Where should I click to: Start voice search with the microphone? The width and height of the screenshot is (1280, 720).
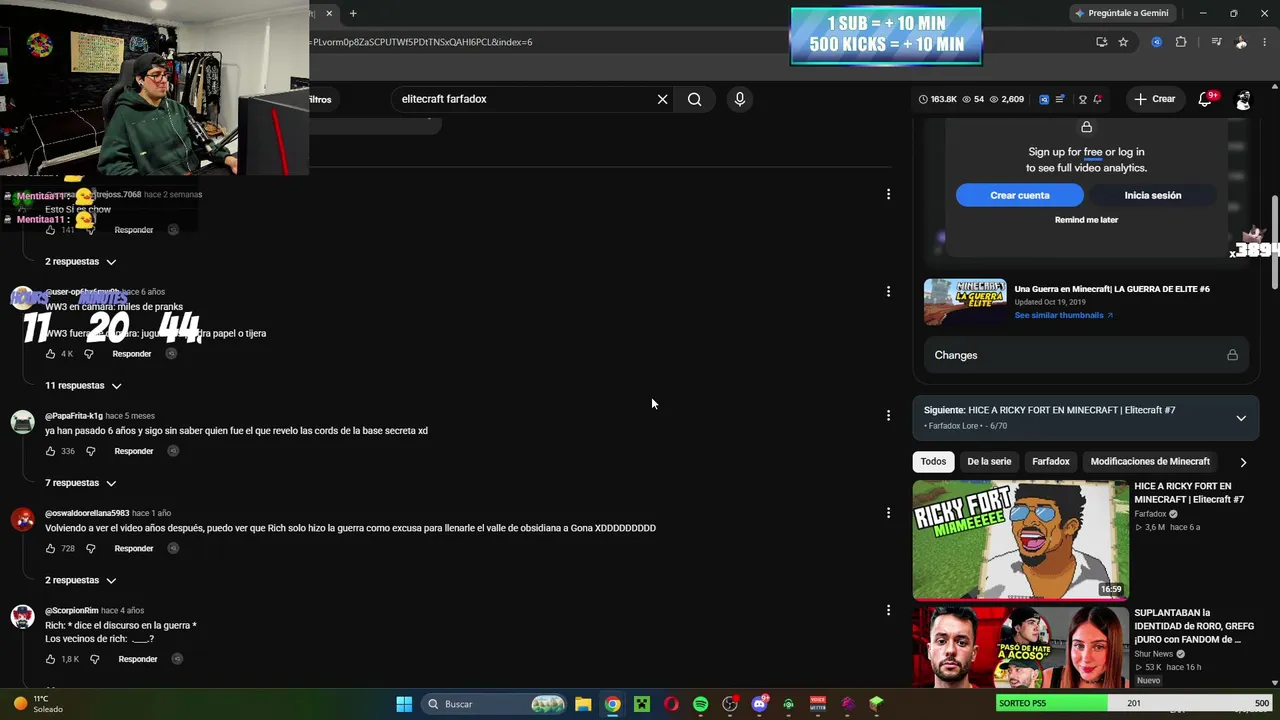740,99
